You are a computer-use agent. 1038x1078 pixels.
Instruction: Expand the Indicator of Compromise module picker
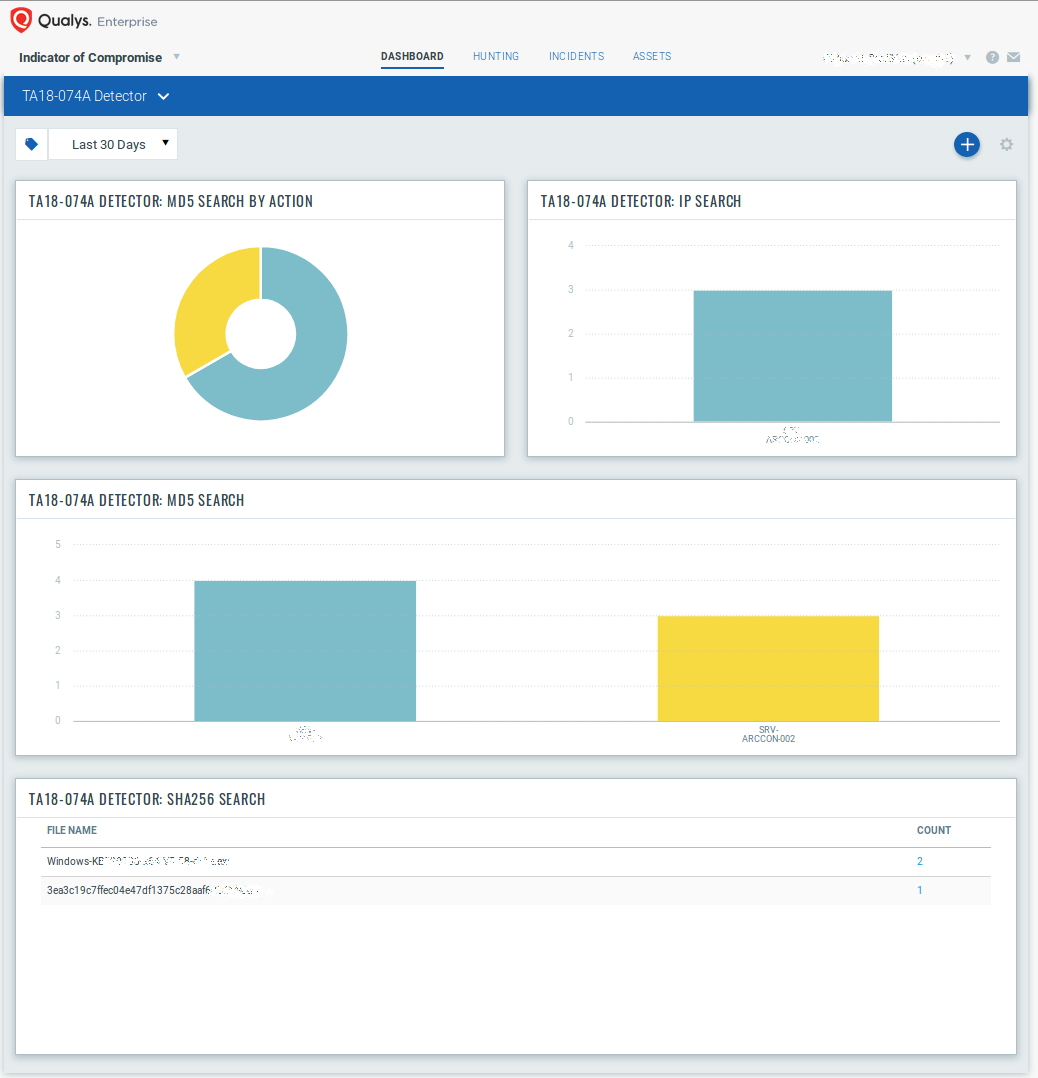176,57
